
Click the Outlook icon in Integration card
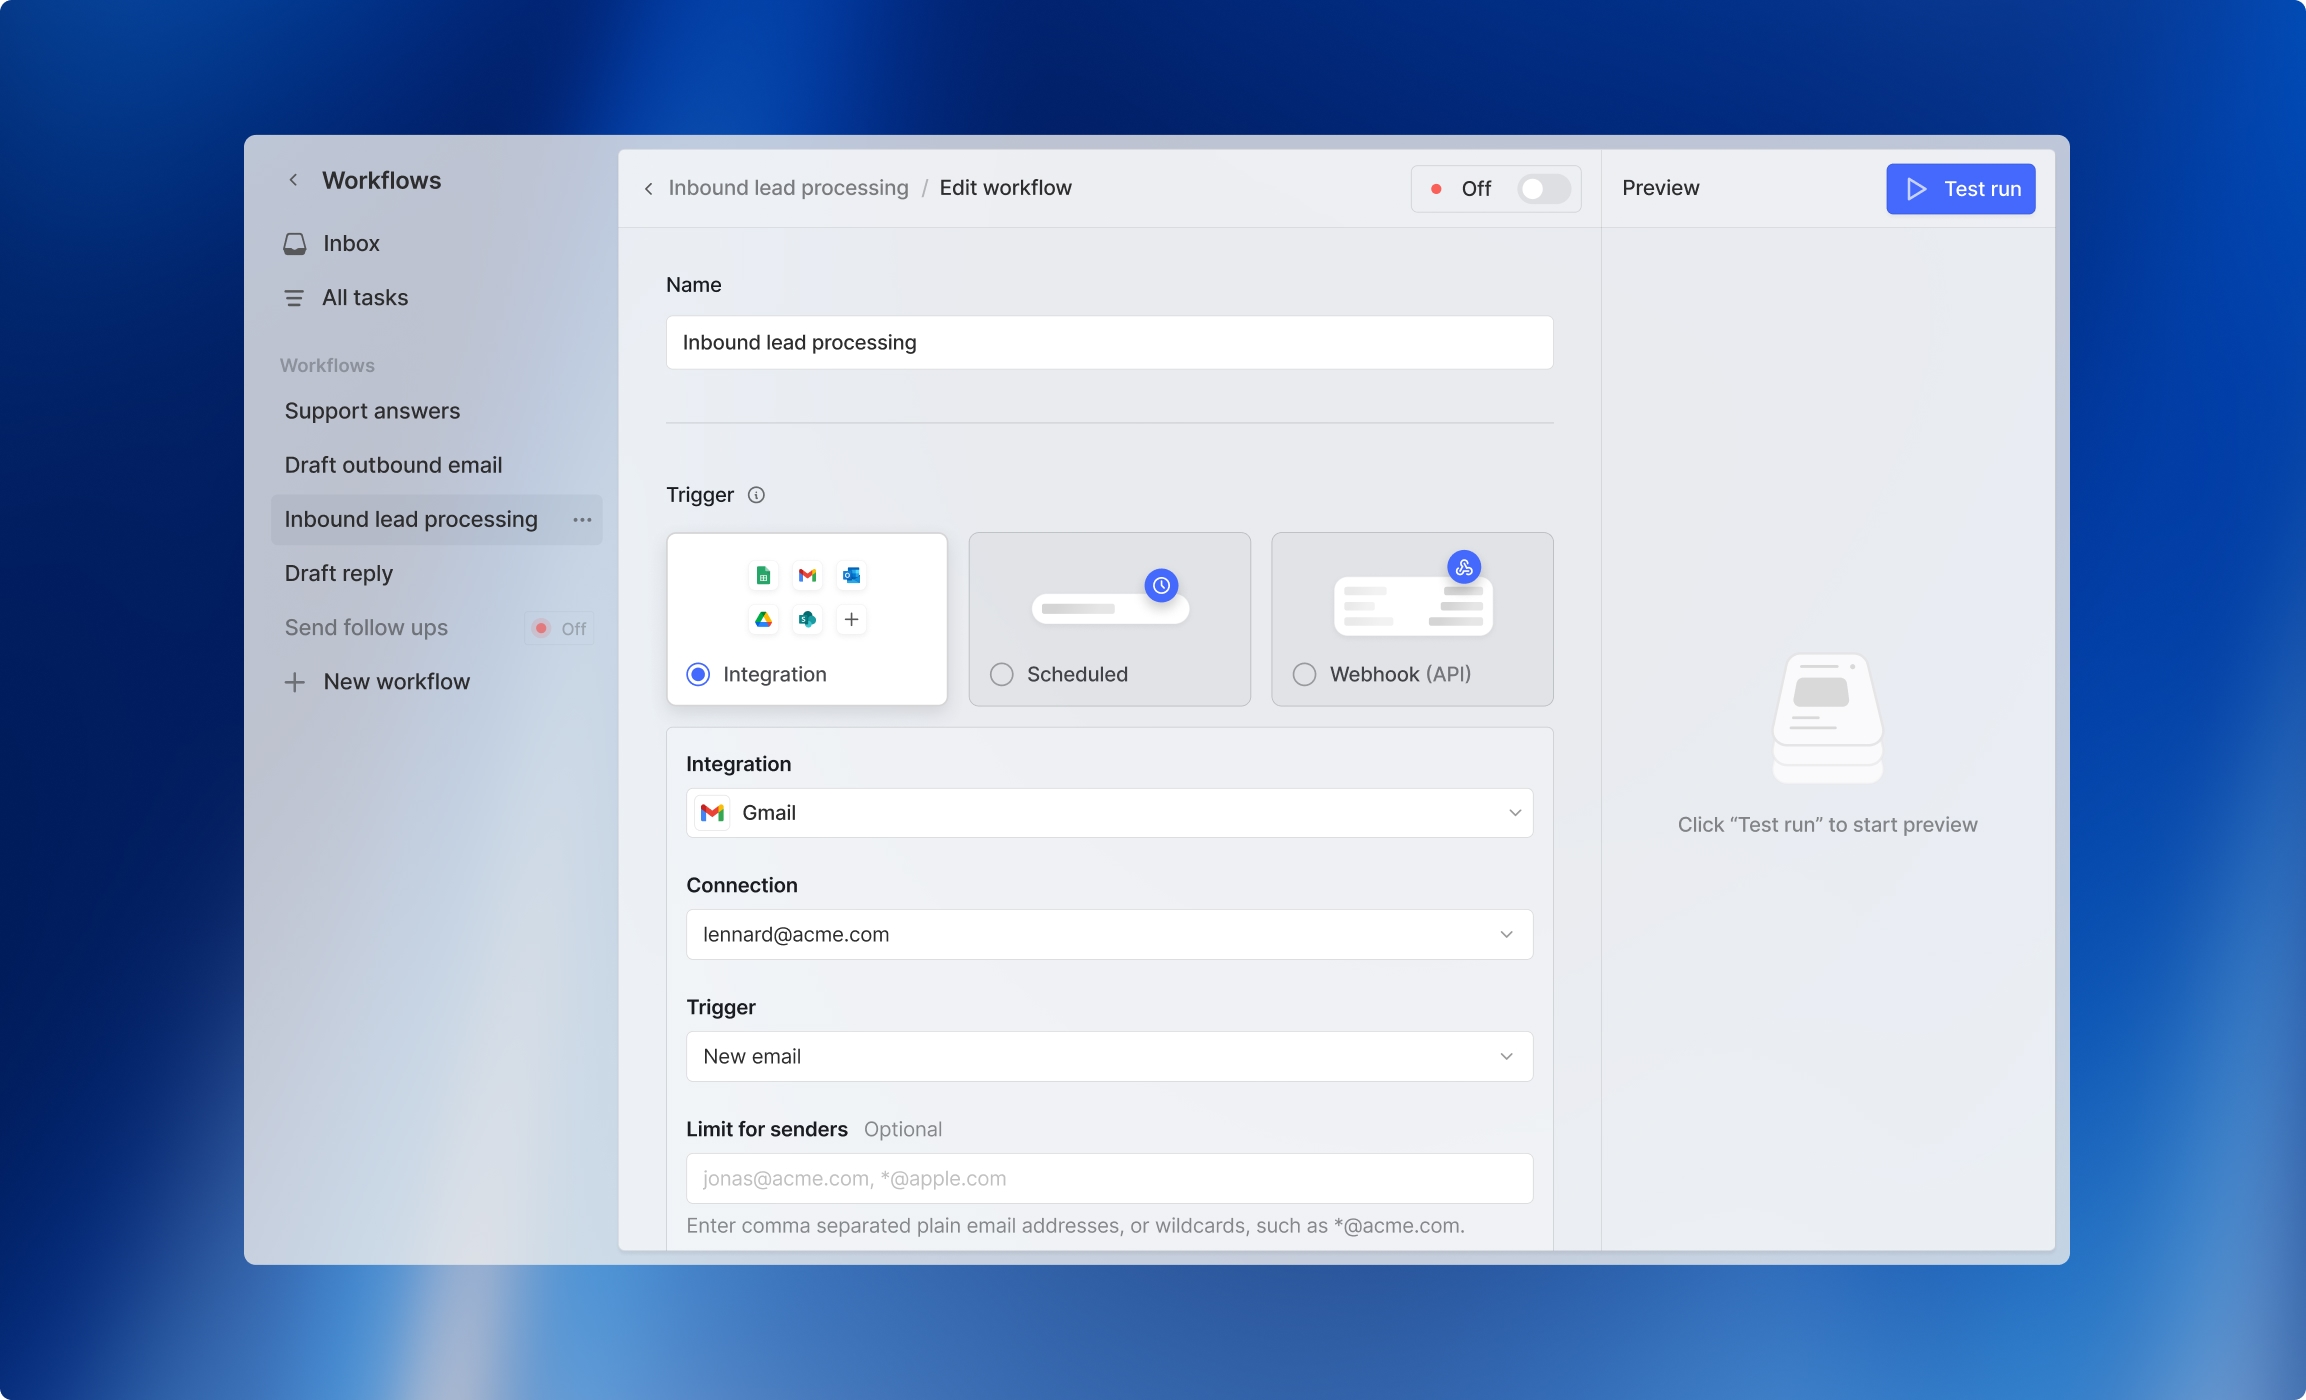click(x=851, y=575)
